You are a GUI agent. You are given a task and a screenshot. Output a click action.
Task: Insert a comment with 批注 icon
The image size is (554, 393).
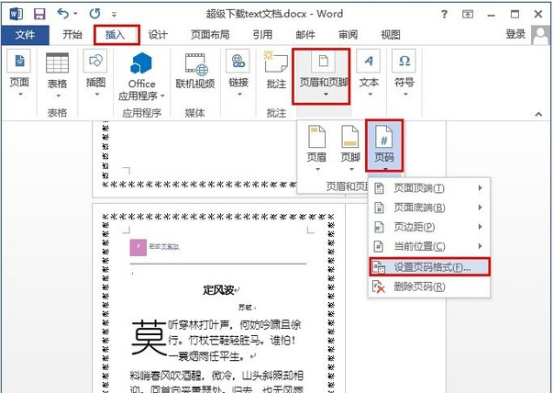tap(276, 70)
